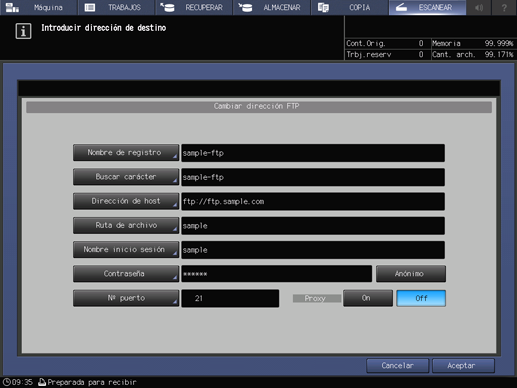The width and height of the screenshot is (517, 388).
Task: Open the Buscar carácter setting
Action: pyautogui.click(x=126, y=177)
